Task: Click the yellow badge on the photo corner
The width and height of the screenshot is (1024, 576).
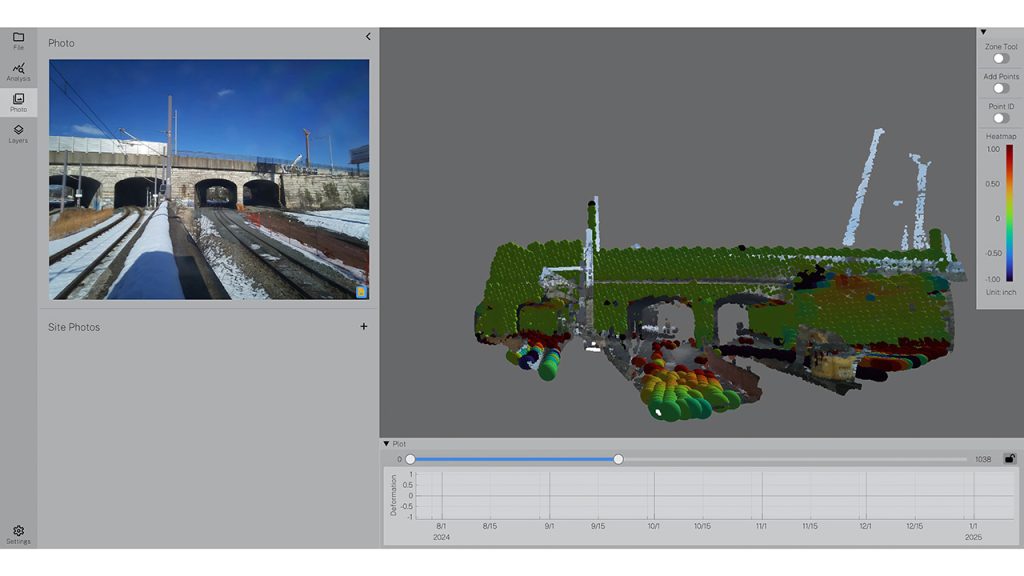Action: tap(360, 292)
